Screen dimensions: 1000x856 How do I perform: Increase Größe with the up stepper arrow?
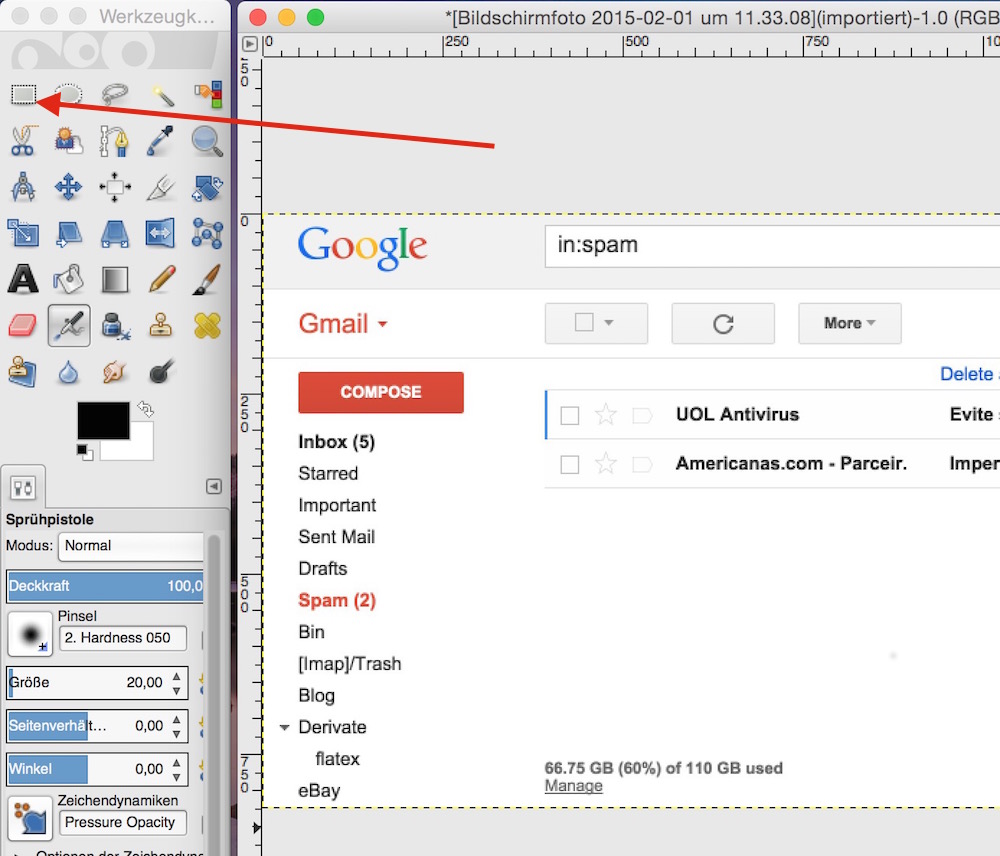(x=177, y=675)
